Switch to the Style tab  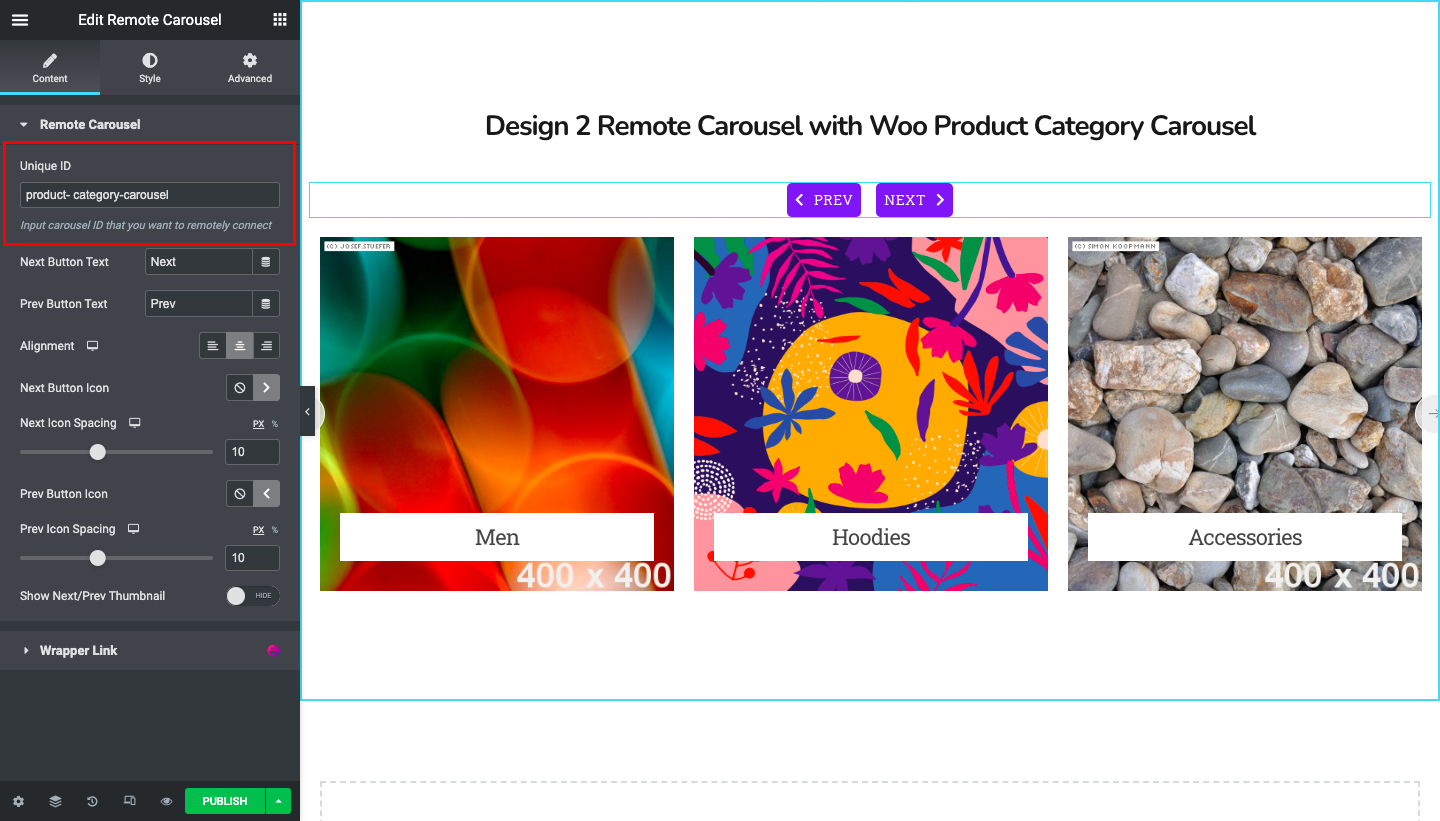click(149, 67)
